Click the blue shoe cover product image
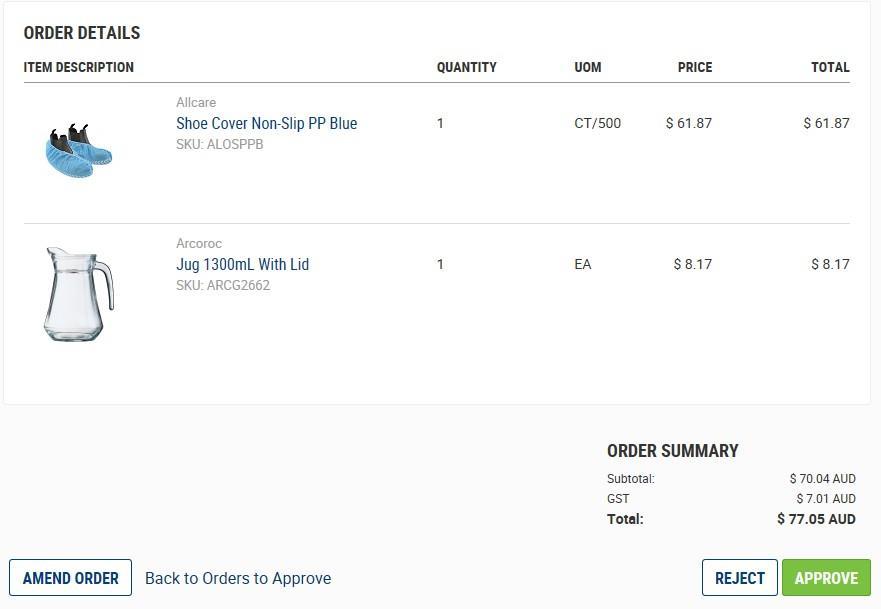The image size is (881, 609). click(x=78, y=152)
